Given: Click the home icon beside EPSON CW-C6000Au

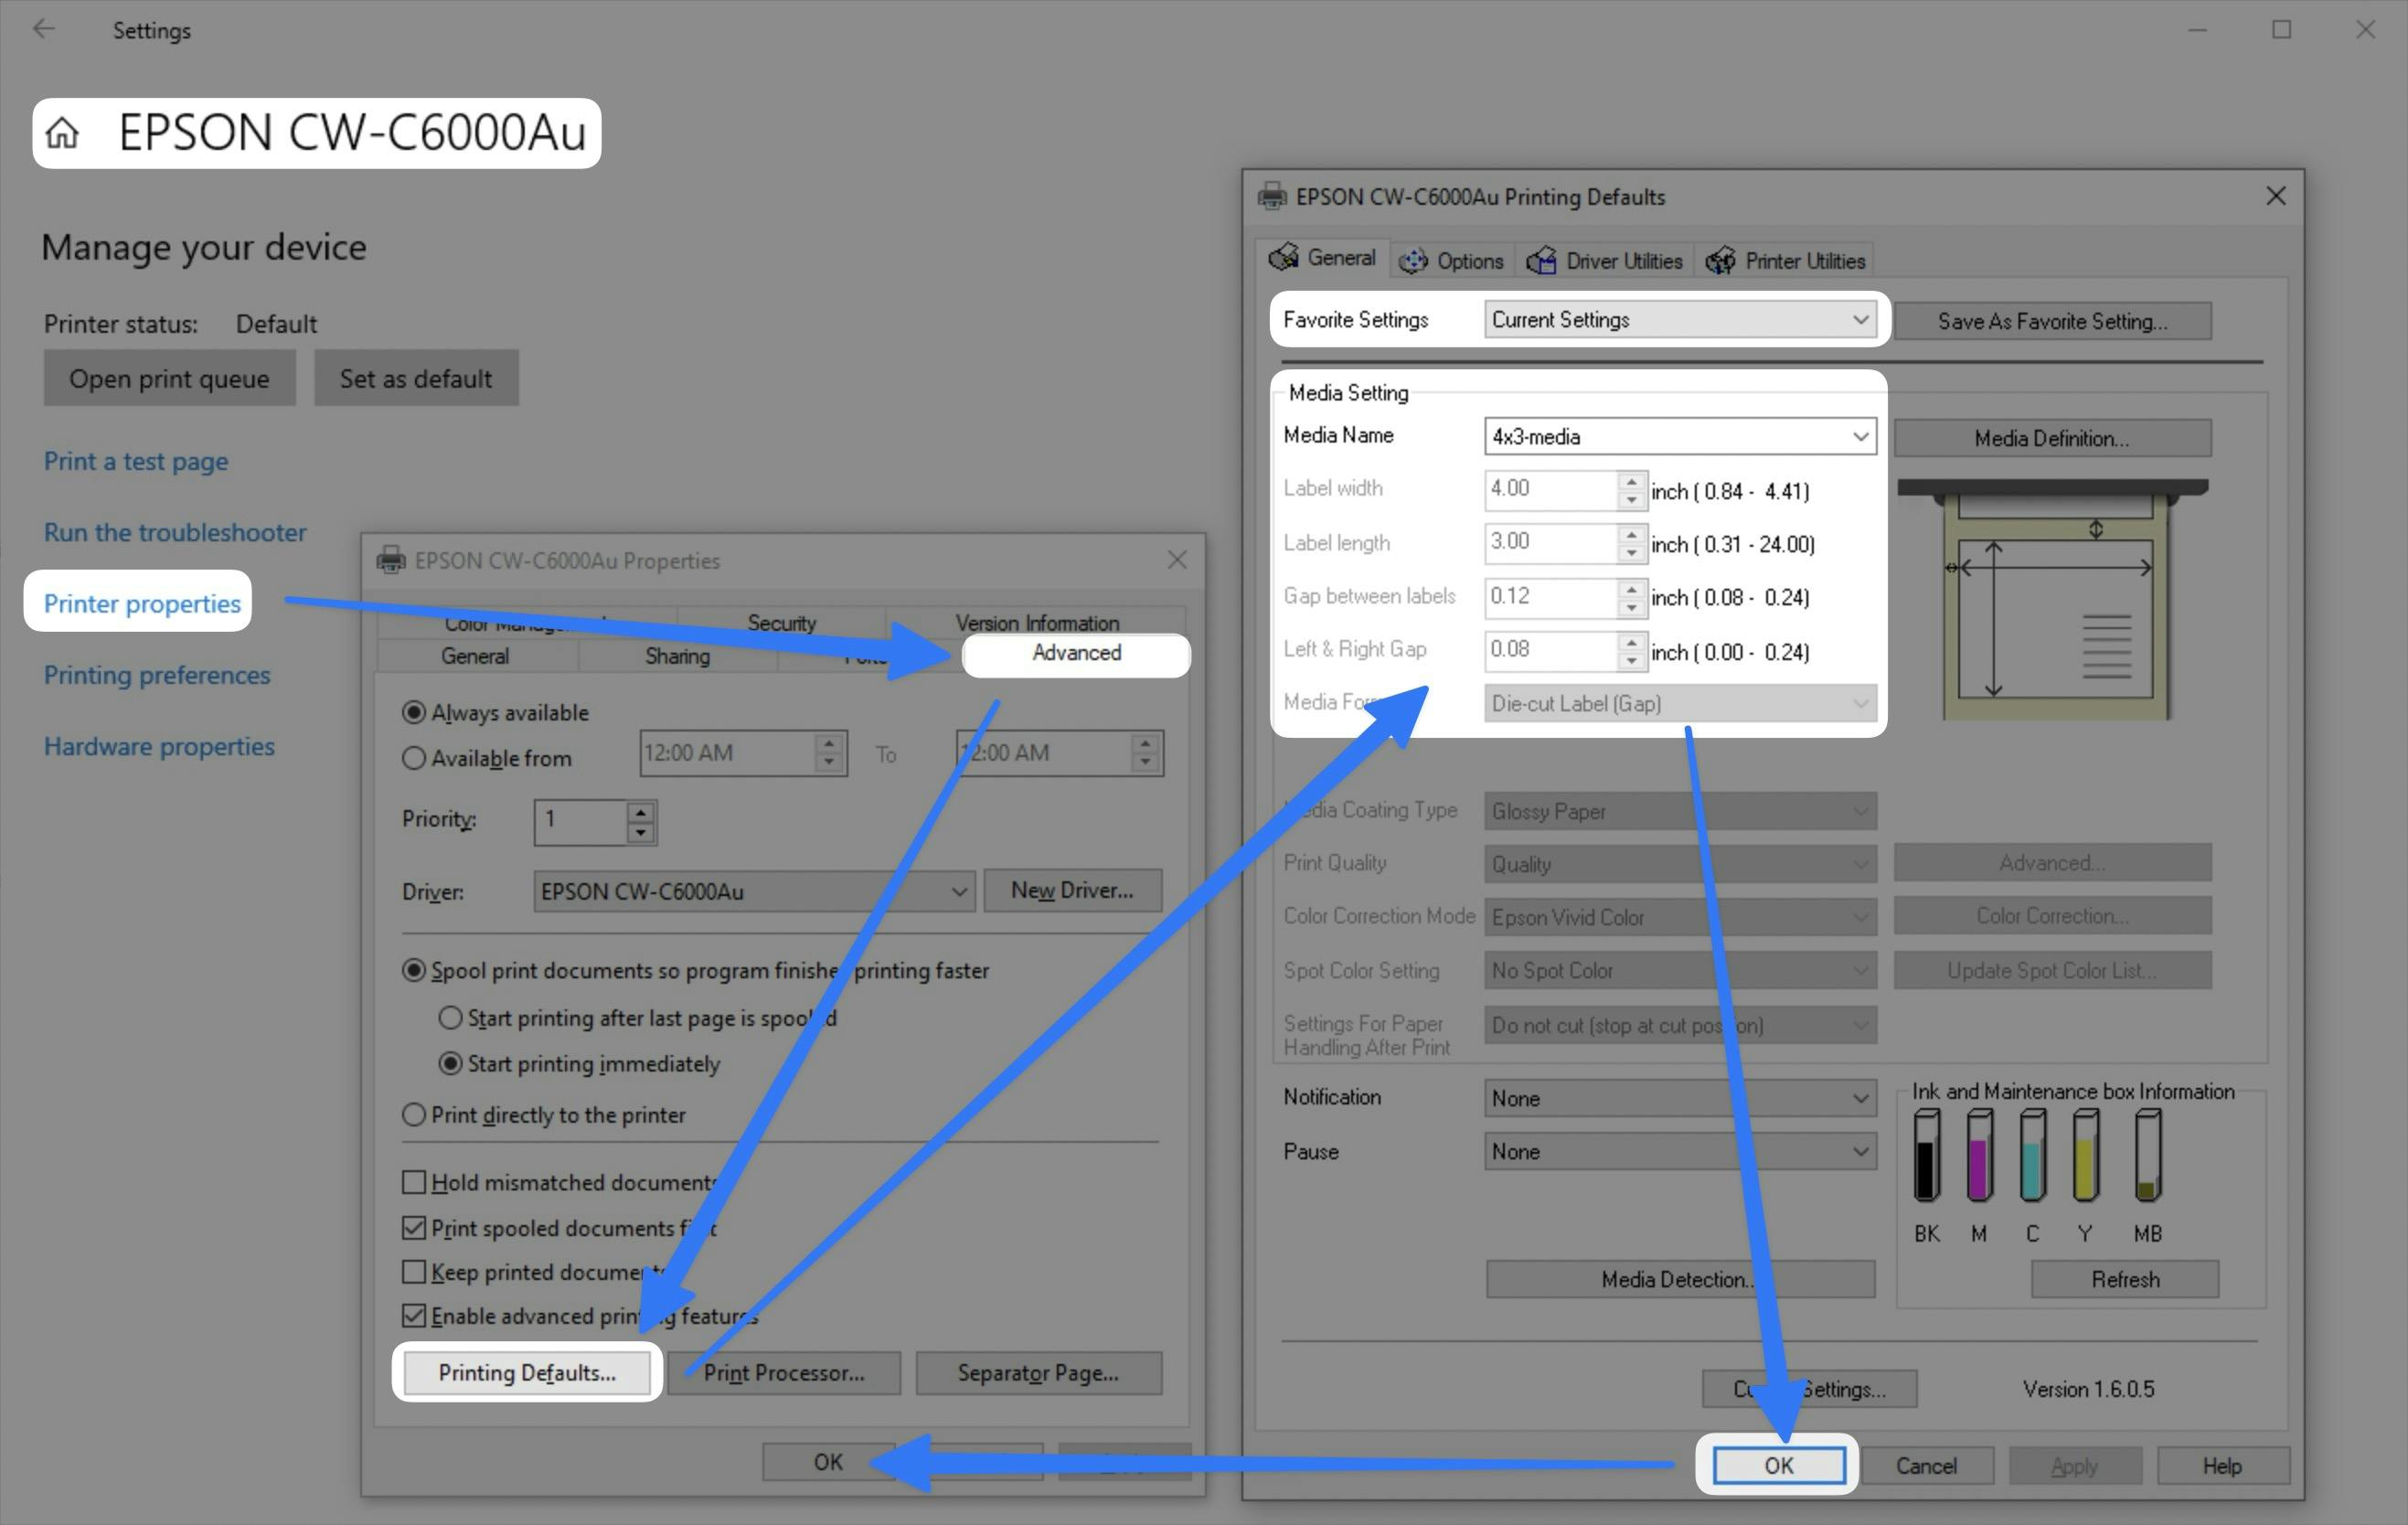Looking at the screenshot, I should tap(62, 133).
